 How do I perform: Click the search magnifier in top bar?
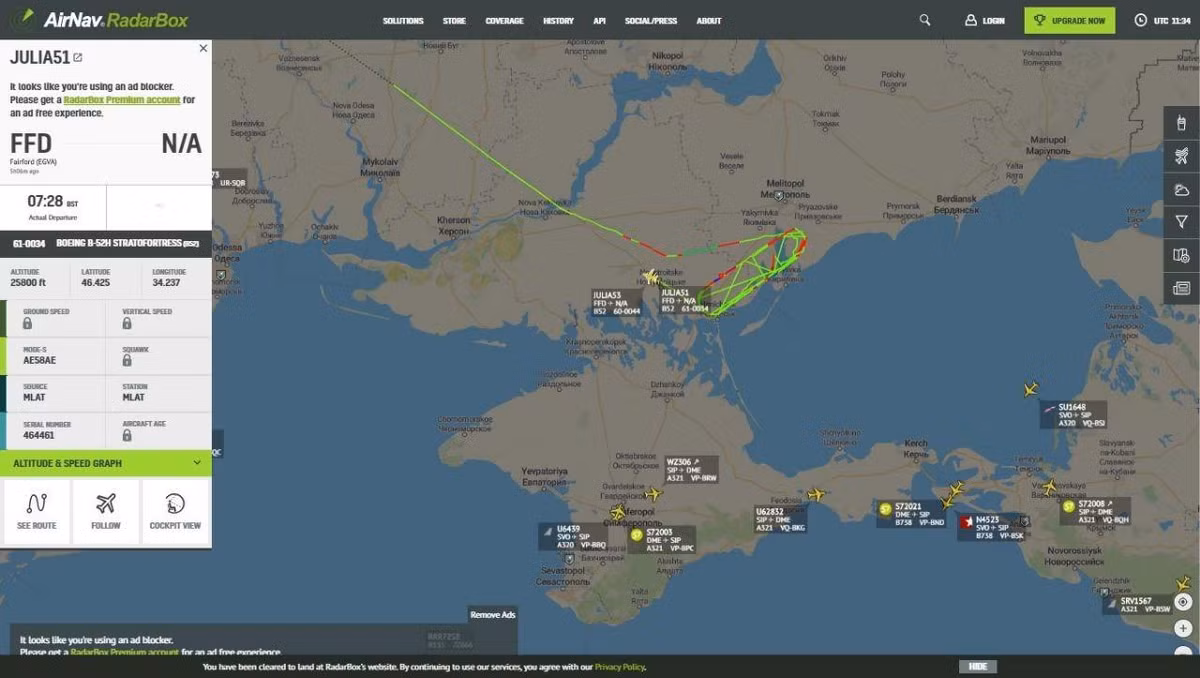tap(925, 20)
